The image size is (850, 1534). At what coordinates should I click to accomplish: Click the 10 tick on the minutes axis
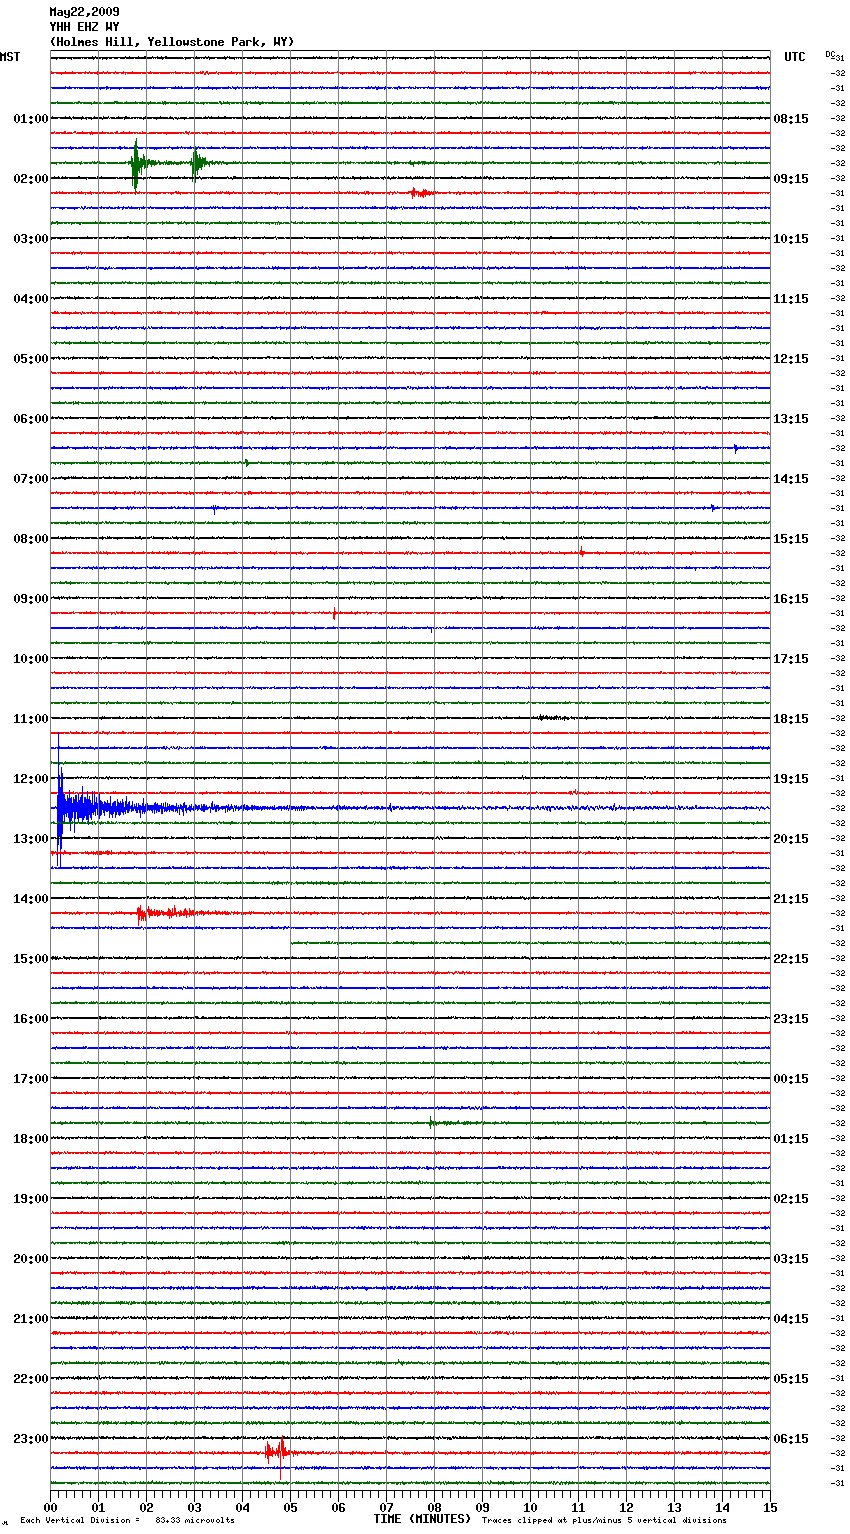point(530,1507)
